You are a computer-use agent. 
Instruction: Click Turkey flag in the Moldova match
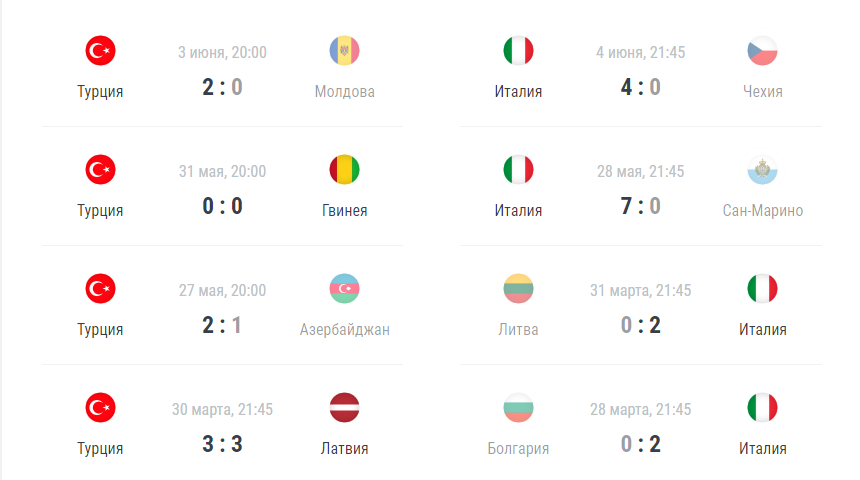click(x=100, y=50)
